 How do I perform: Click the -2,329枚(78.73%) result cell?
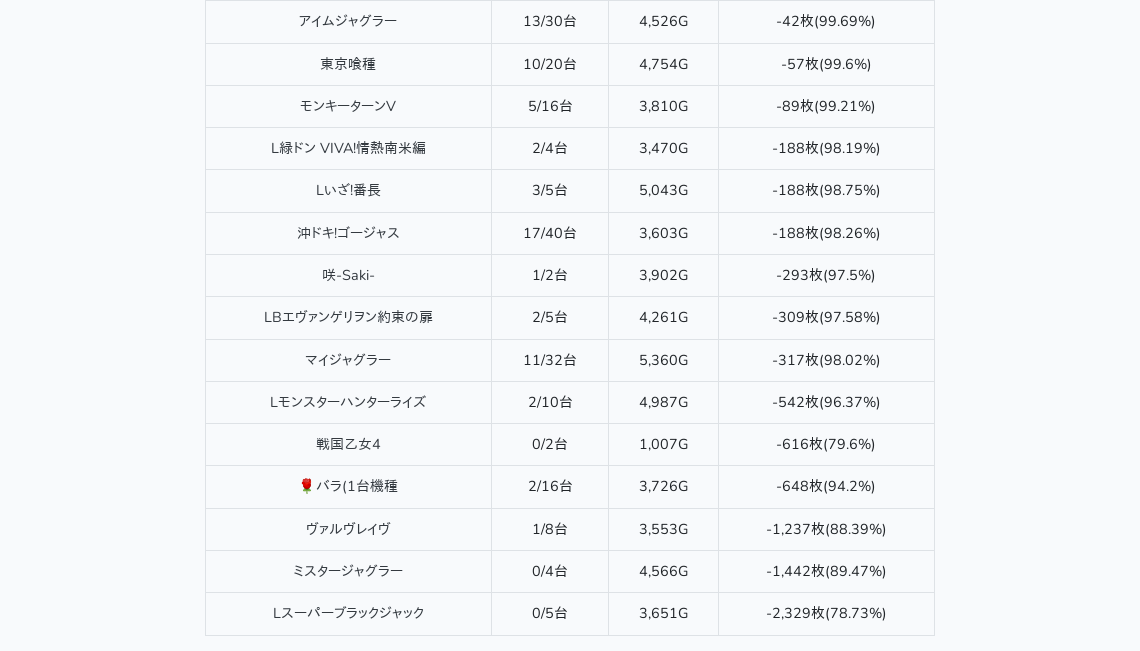(826, 613)
